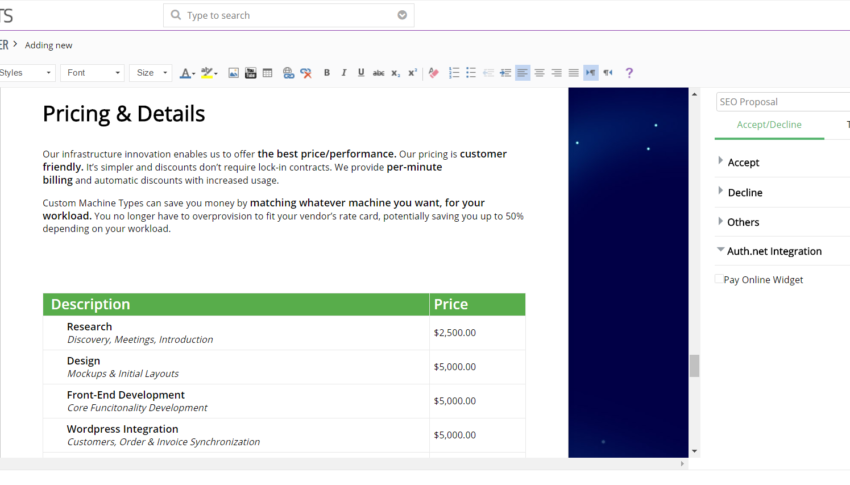Open the highlight background color picker
The height and width of the screenshot is (485, 850).
(209, 73)
